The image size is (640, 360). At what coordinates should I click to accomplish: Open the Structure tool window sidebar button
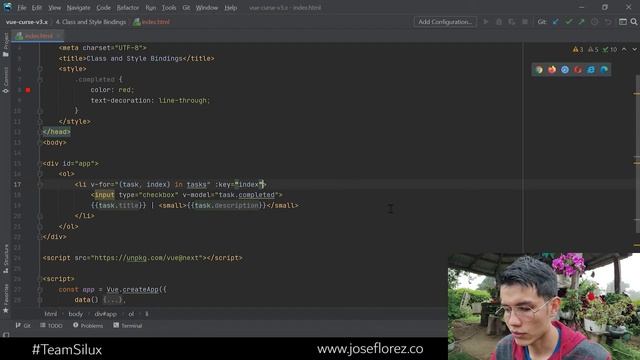coord(6,259)
